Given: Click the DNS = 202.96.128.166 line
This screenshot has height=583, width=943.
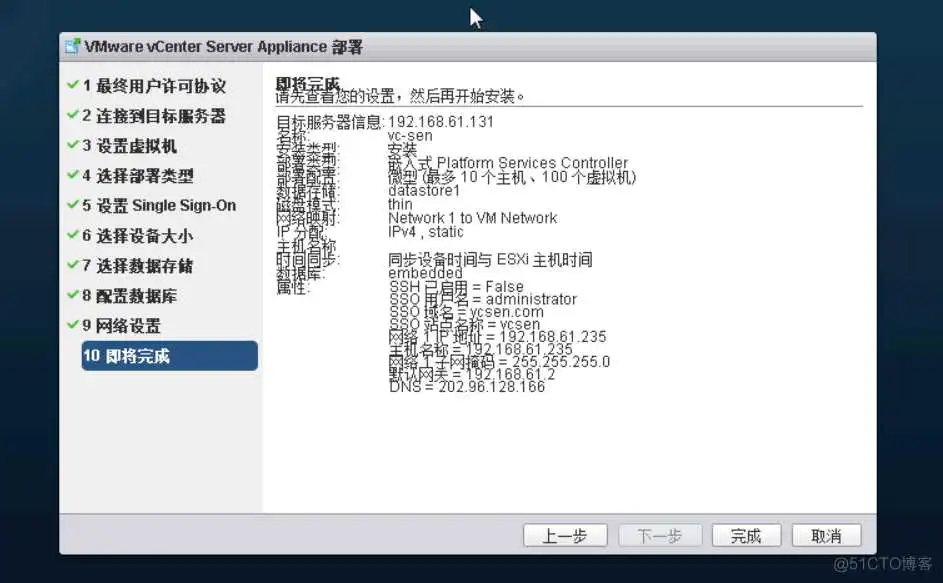Looking at the screenshot, I should [x=467, y=387].
